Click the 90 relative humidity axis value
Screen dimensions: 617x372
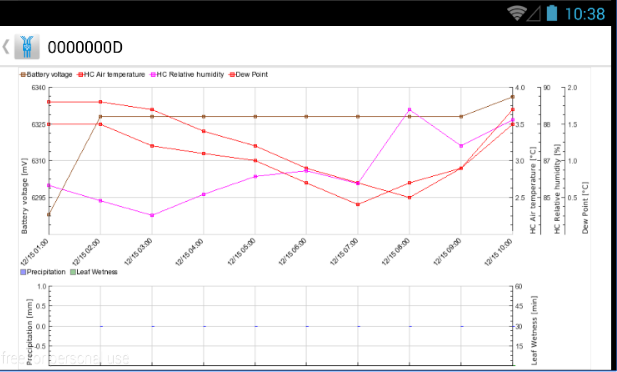tap(547, 87)
